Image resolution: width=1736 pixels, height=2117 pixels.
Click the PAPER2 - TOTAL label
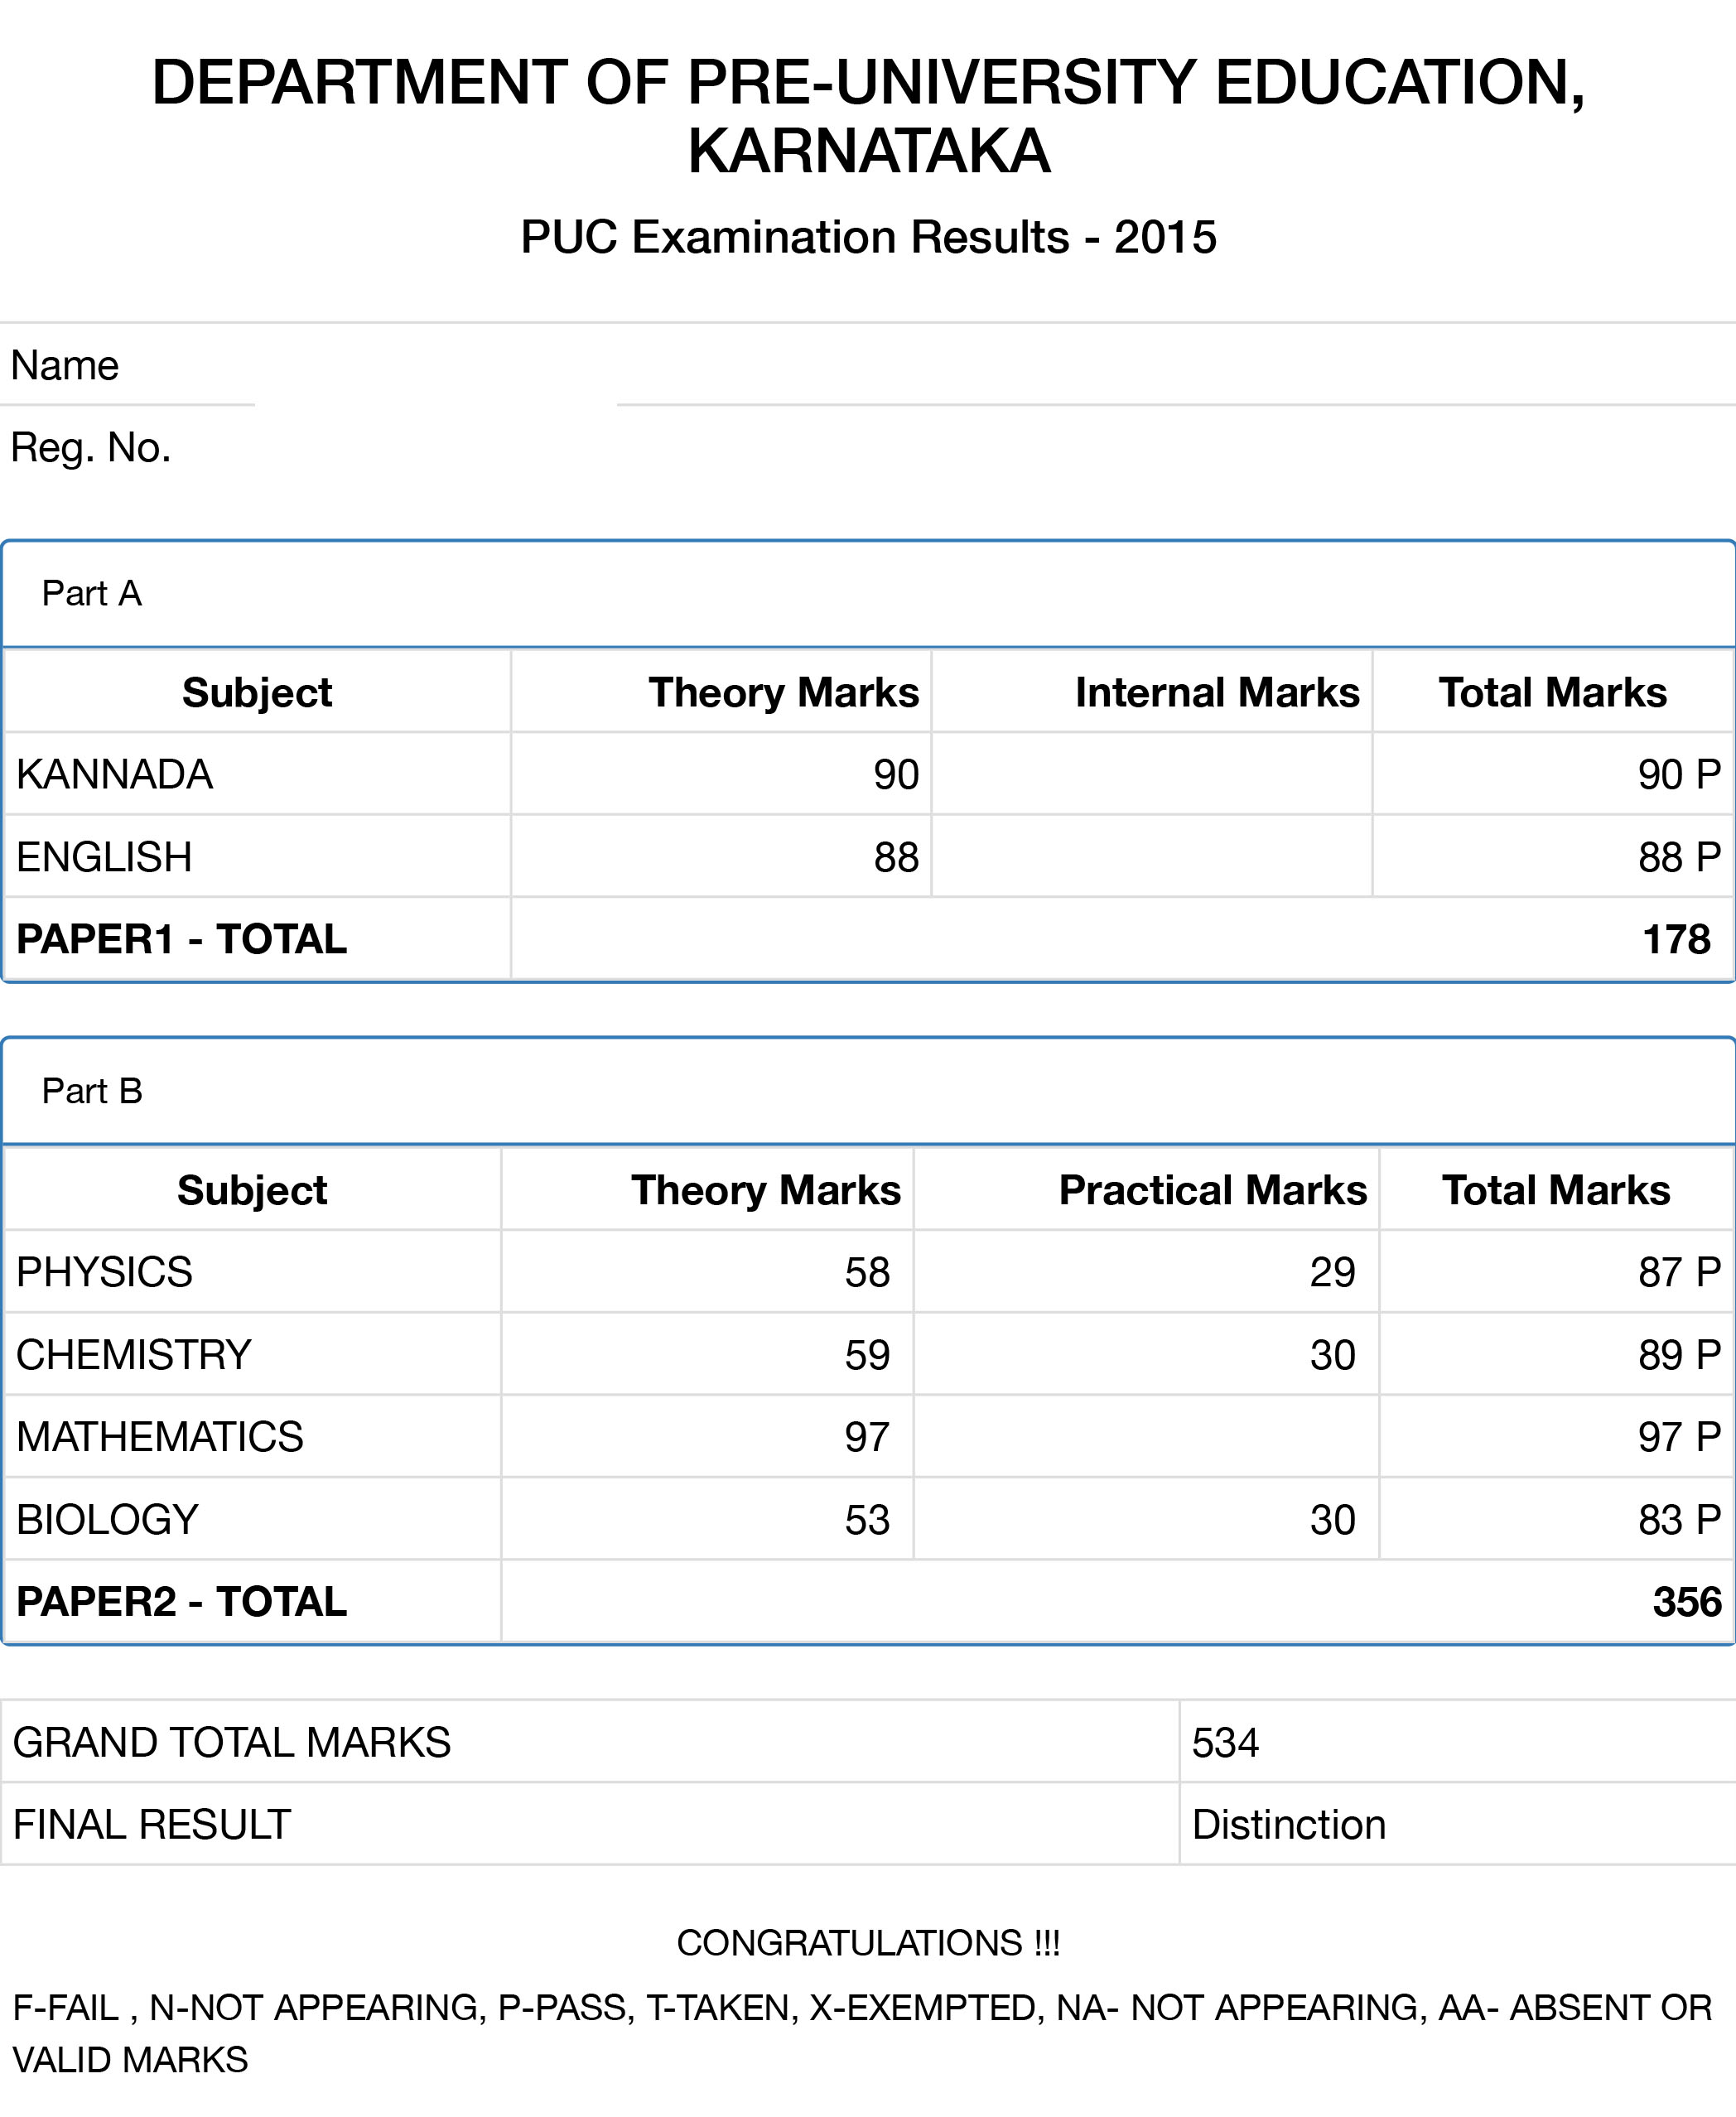(181, 1602)
